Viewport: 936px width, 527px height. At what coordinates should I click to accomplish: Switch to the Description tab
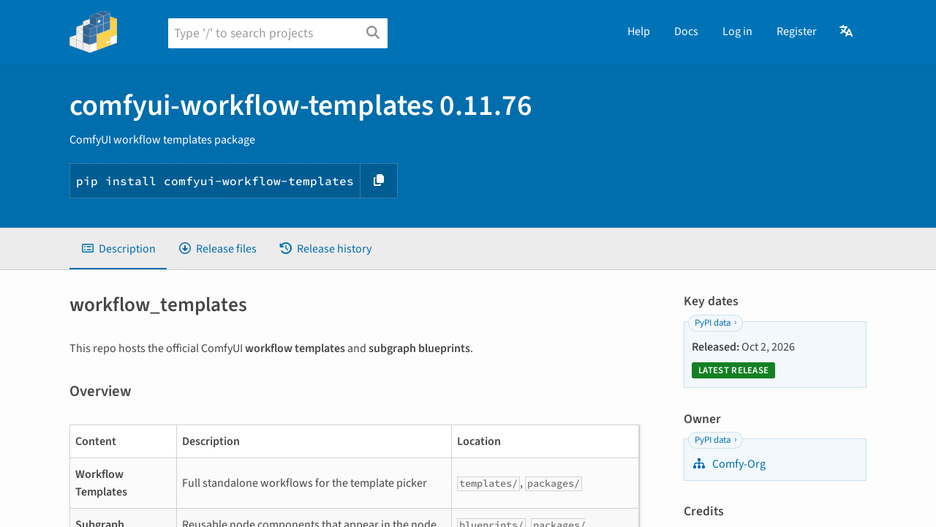pos(118,248)
